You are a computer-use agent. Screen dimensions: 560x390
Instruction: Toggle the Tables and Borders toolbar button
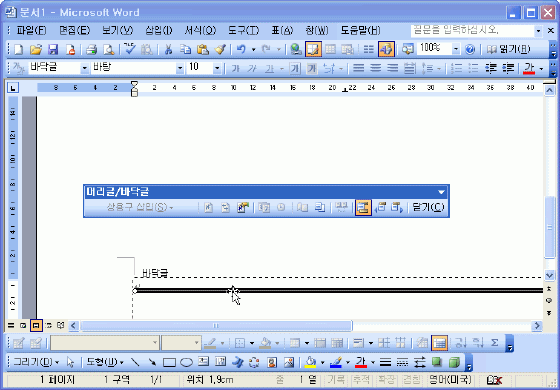tap(313, 49)
